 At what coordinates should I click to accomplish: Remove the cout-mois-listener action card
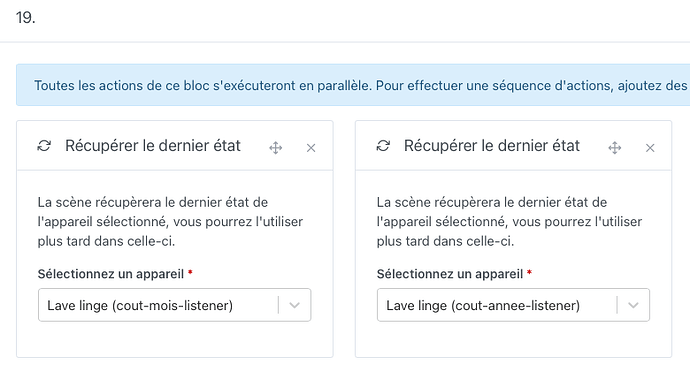[x=311, y=148]
